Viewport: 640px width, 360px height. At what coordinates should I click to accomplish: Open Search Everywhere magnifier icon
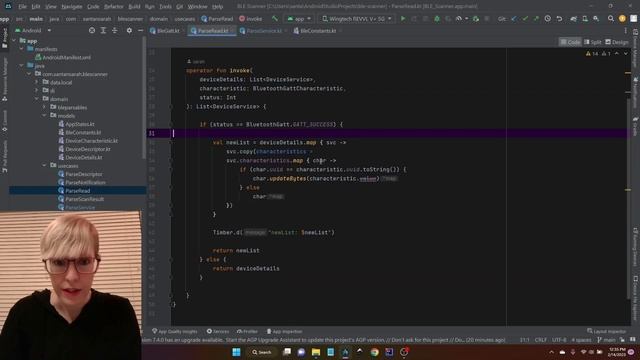[611, 19]
